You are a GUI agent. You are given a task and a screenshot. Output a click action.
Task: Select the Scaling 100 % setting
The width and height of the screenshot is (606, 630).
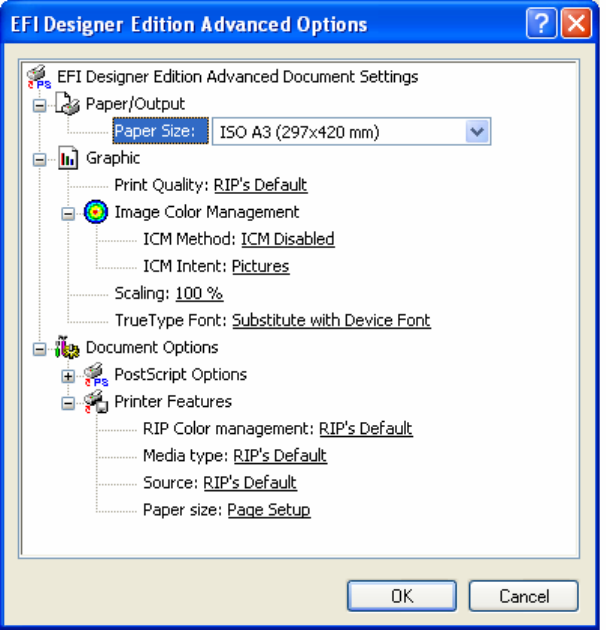[x=199, y=293]
